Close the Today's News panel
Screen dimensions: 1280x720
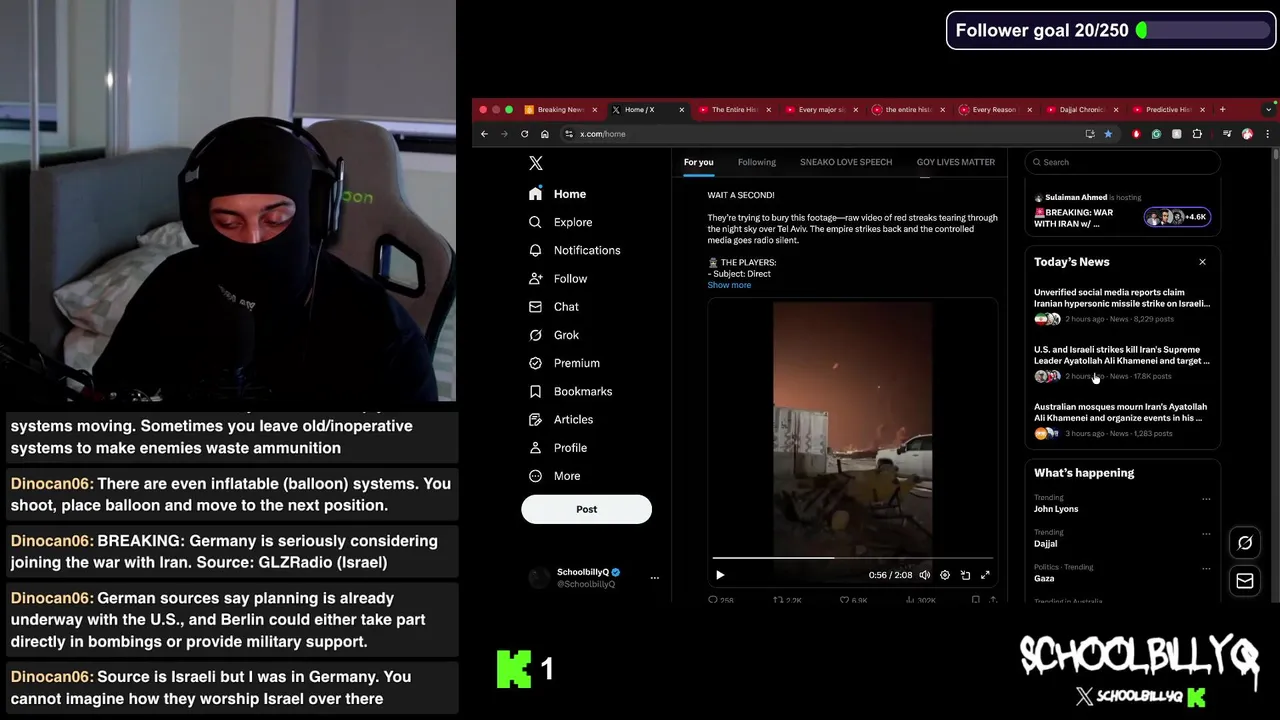[1202, 262]
